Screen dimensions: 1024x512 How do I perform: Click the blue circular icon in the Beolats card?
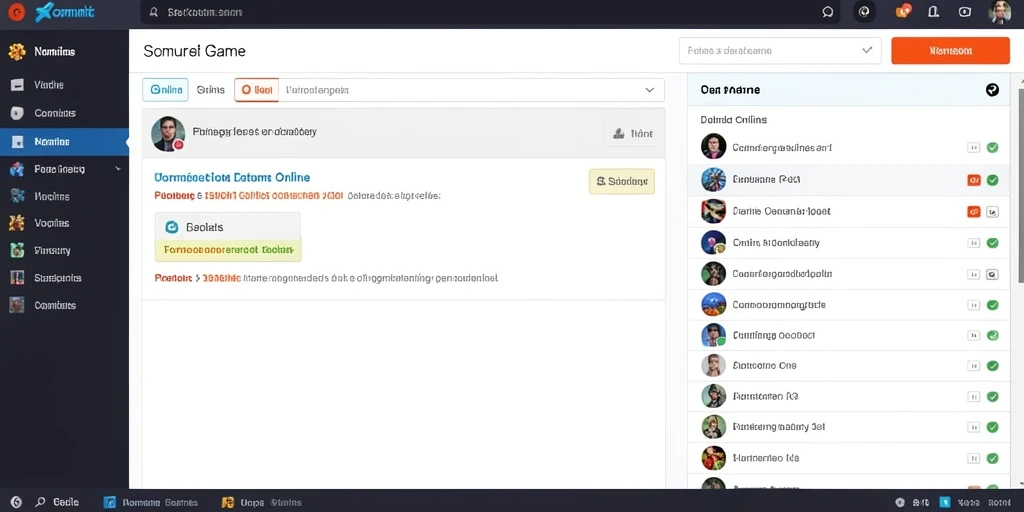tap(172, 227)
